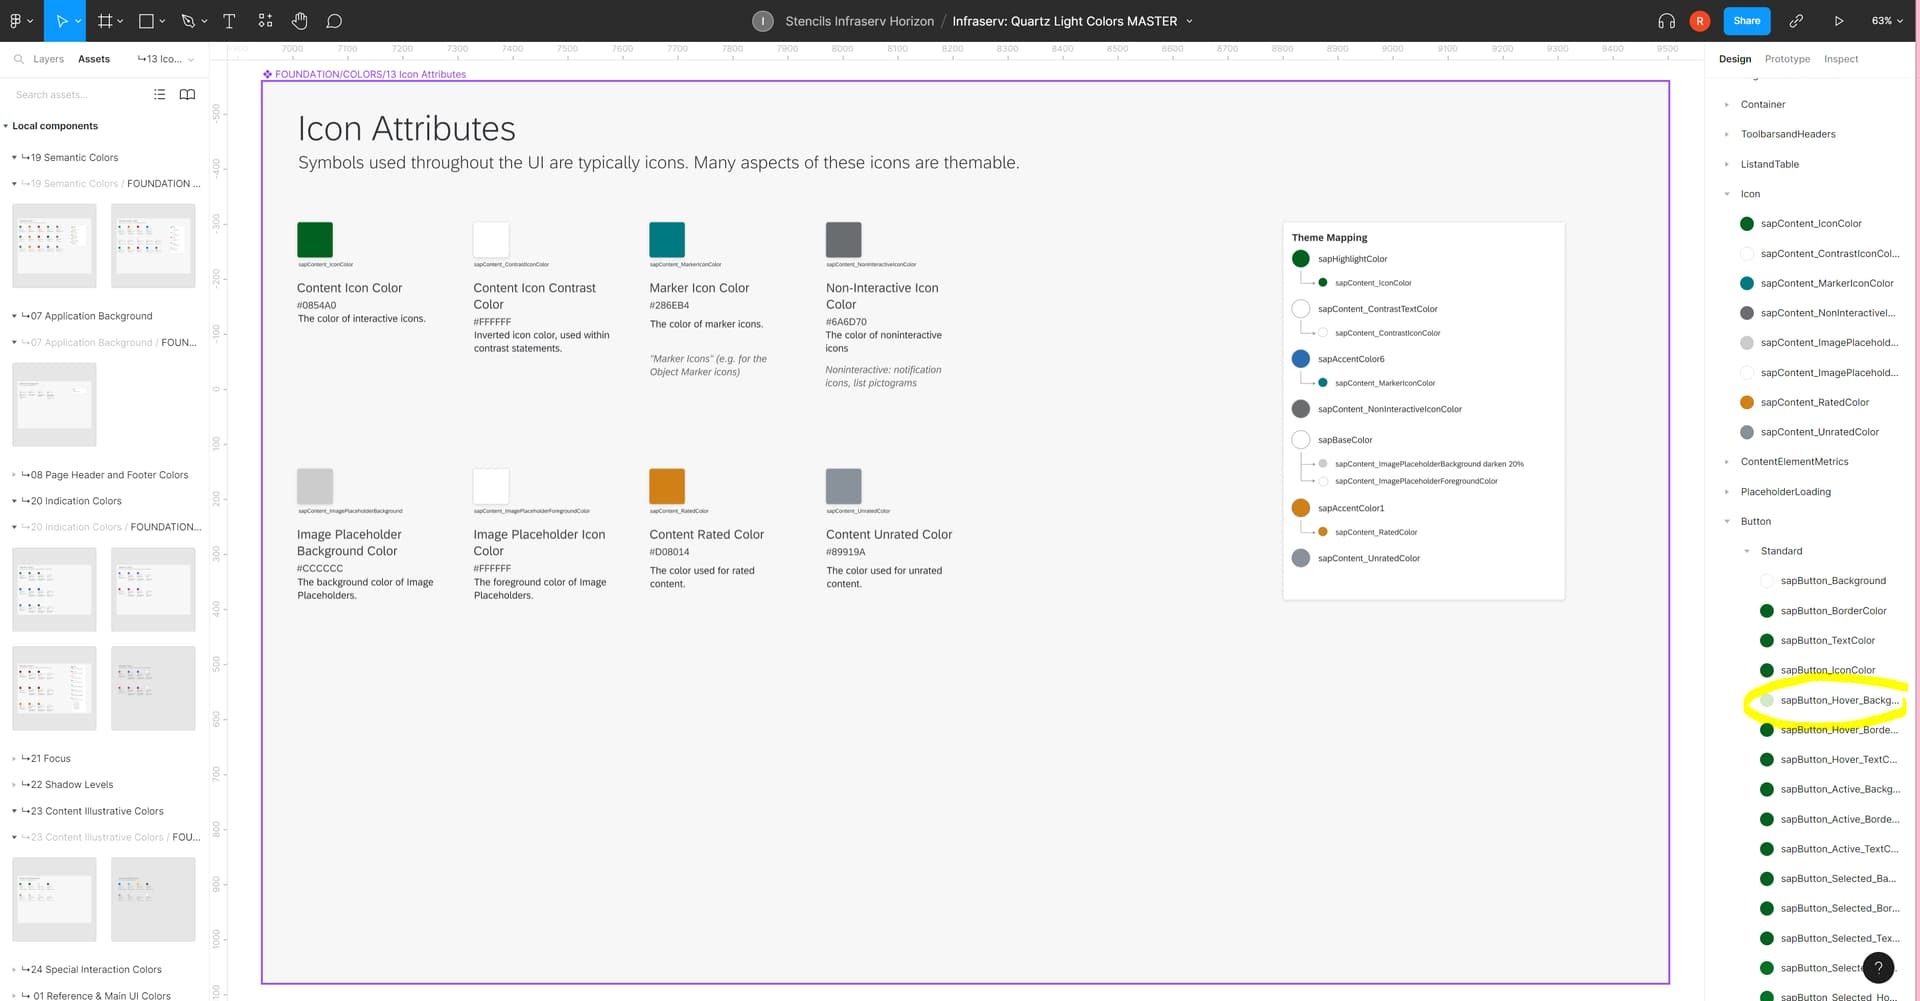Click the search magnifier icon
This screenshot has height=1001, width=1920.
pyautogui.click(x=19, y=59)
